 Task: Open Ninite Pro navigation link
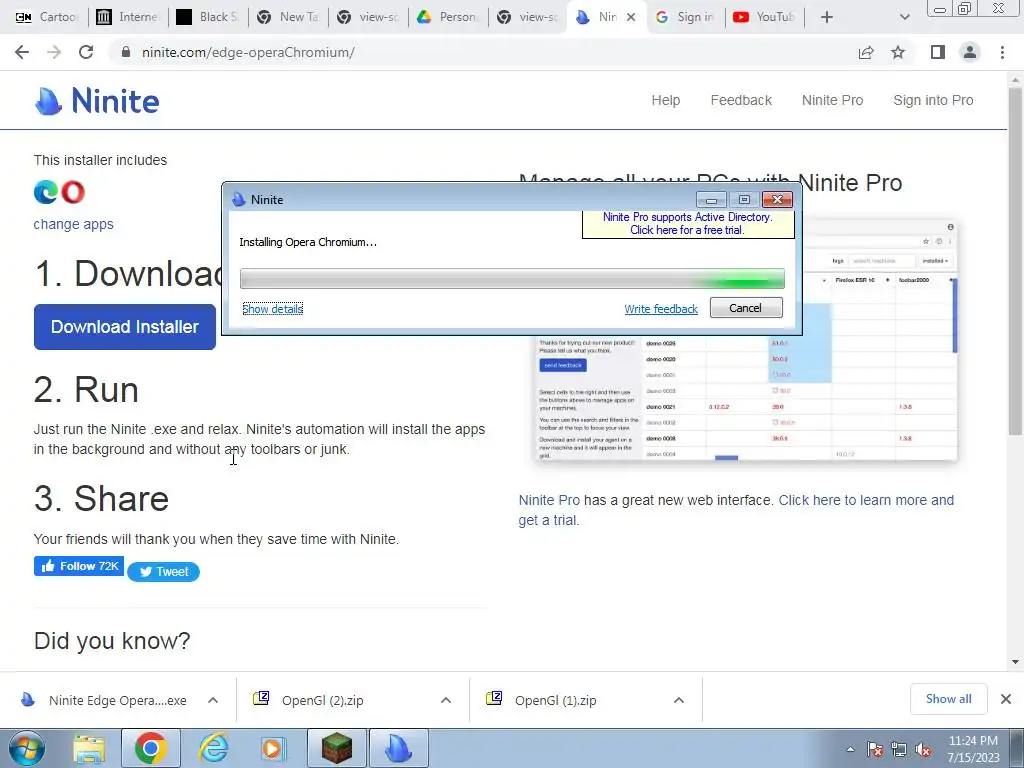[833, 100]
